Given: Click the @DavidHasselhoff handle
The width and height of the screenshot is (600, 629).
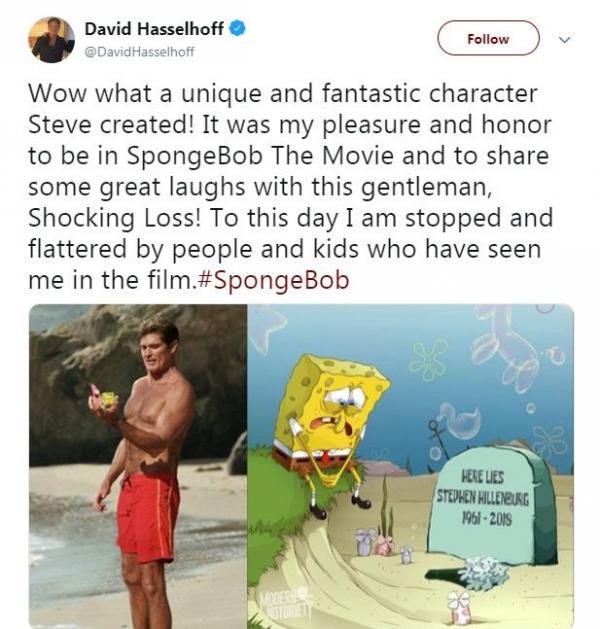Looking at the screenshot, I should 139,52.
